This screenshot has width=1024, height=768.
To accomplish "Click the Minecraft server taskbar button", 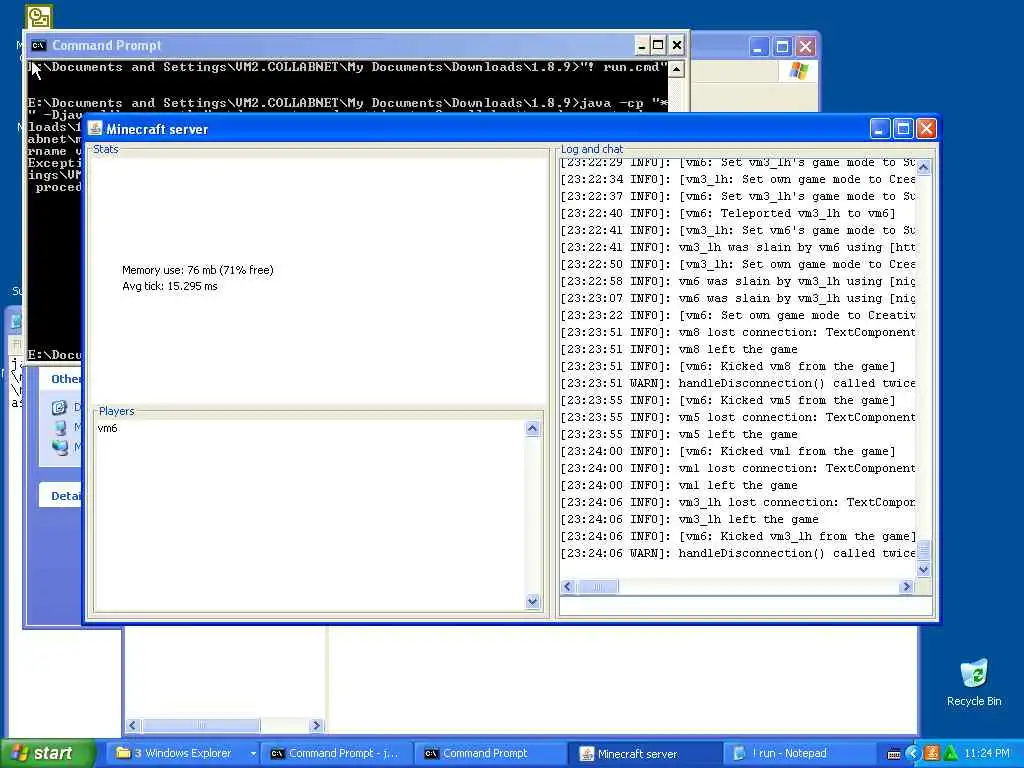I will tap(644, 753).
